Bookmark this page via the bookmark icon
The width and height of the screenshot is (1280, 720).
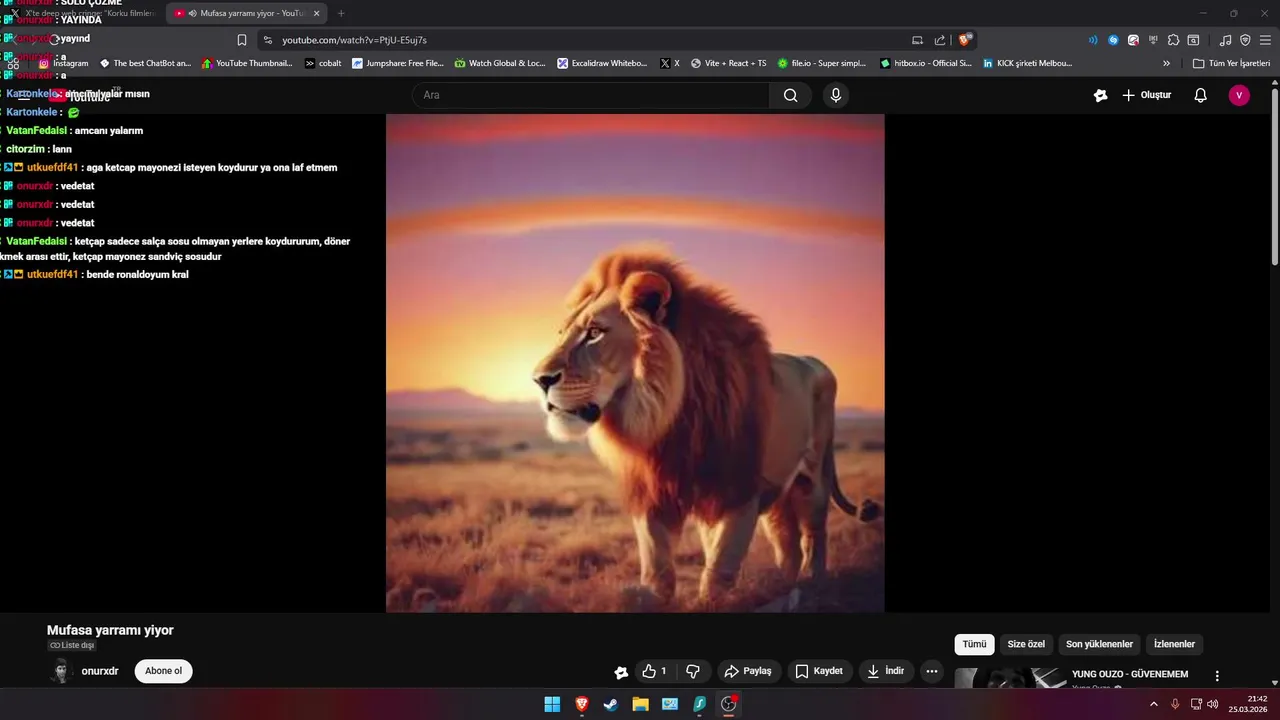click(x=242, y=40)
